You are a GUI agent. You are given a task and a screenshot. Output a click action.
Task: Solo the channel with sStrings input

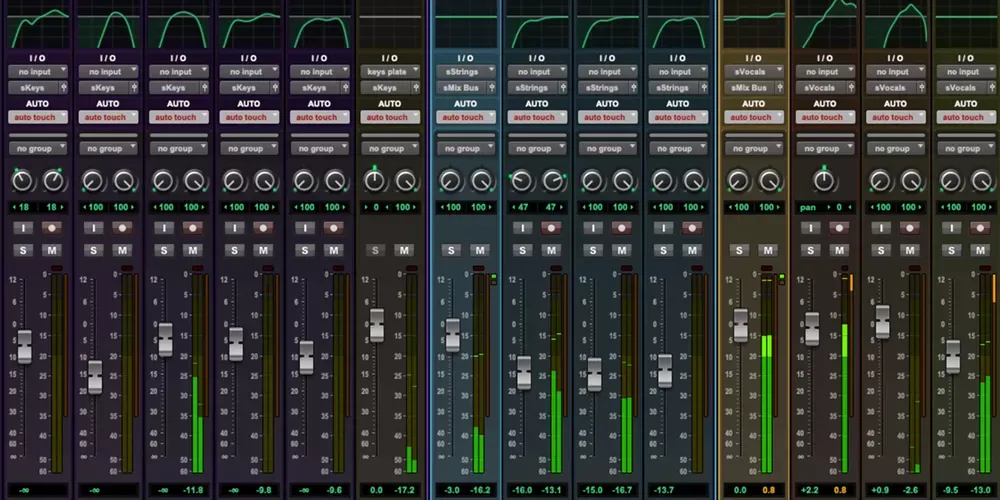coord(452,251)
